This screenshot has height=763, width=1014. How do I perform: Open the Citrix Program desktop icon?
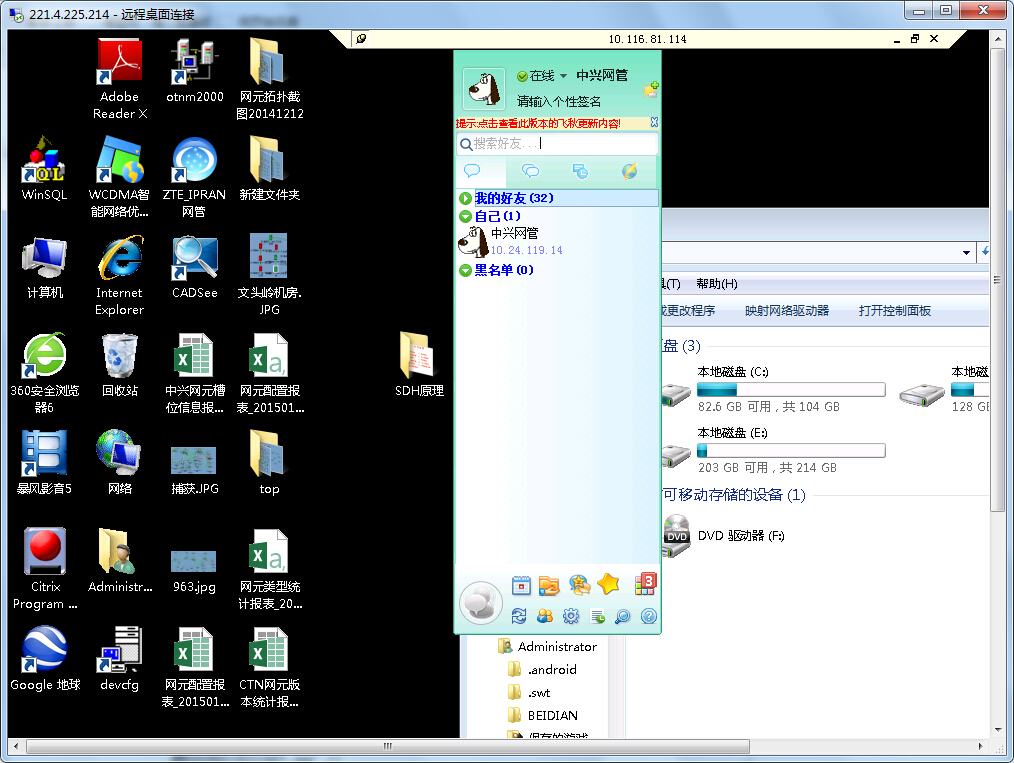tap(45, 568)
